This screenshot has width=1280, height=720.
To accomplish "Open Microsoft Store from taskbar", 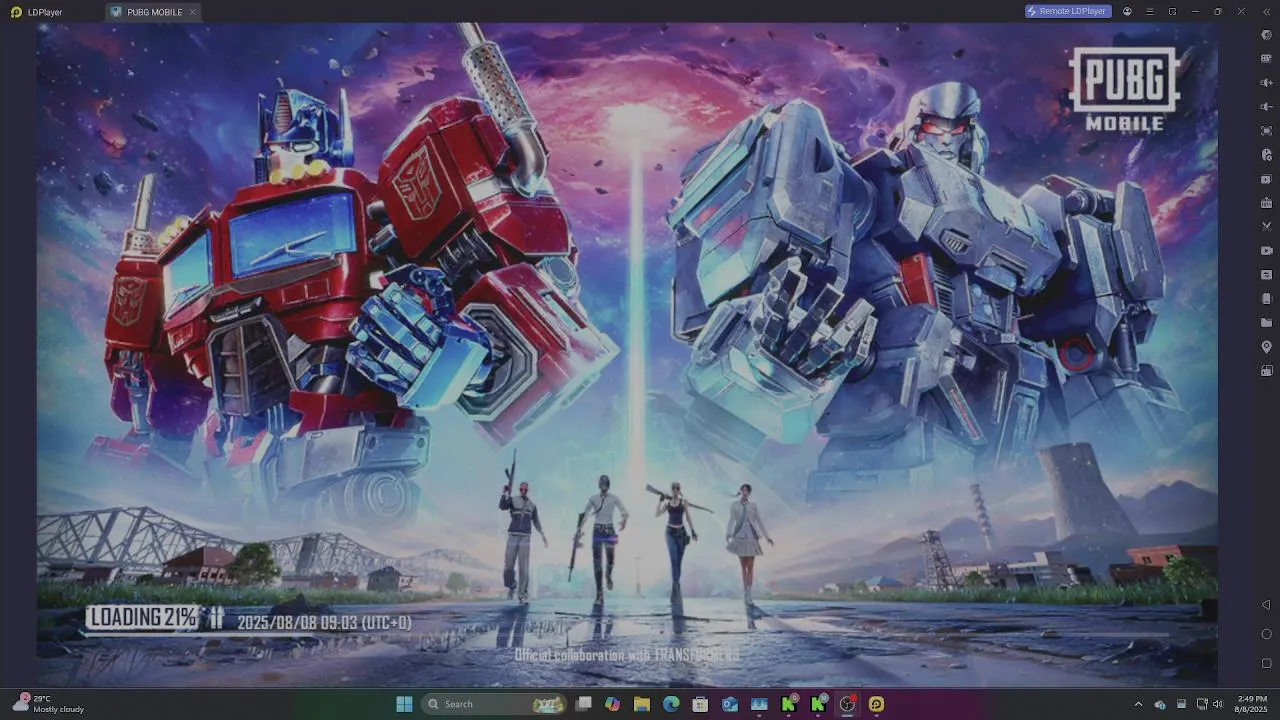I will [700, 704].
